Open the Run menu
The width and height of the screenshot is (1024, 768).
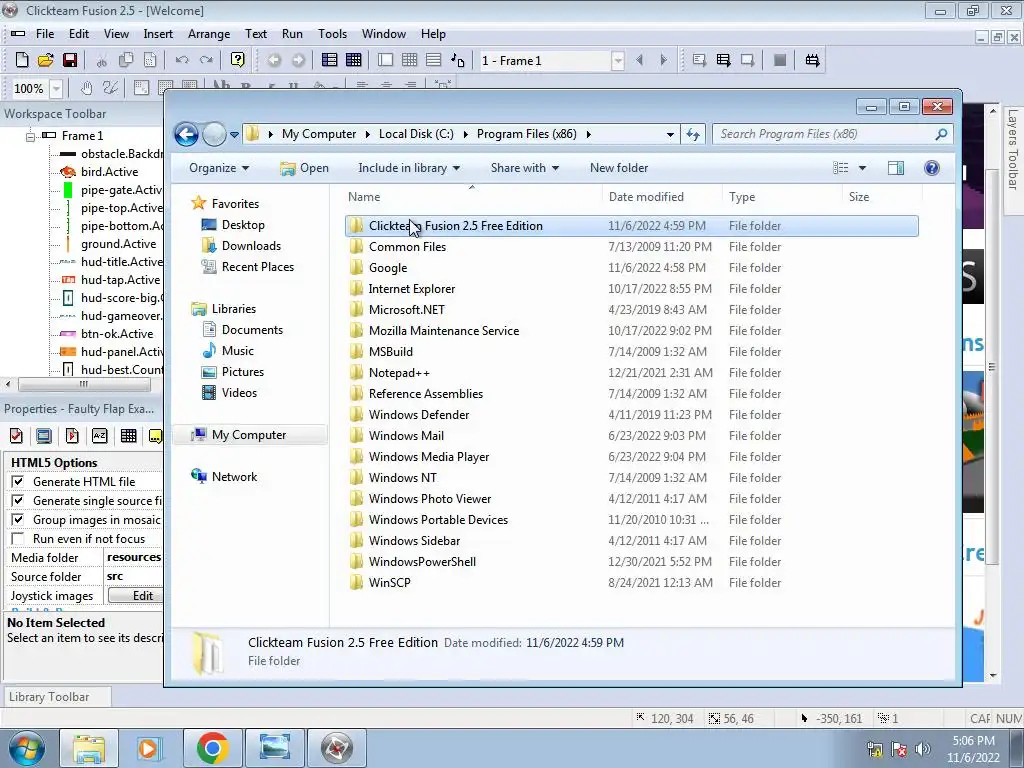292,34
